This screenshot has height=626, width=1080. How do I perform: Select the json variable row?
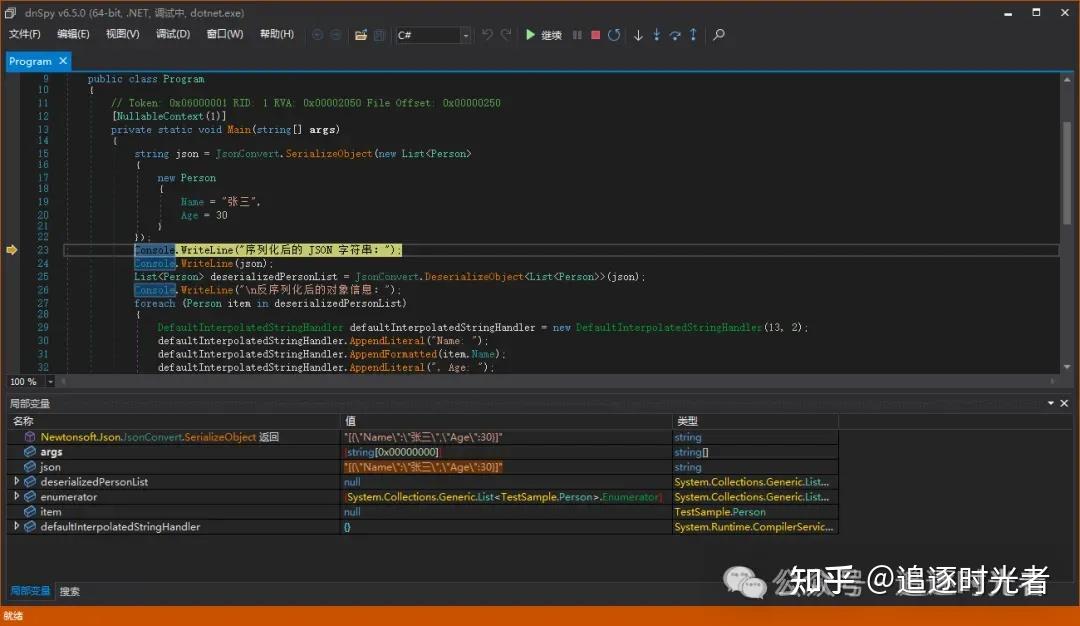click(x=423, y=467)
